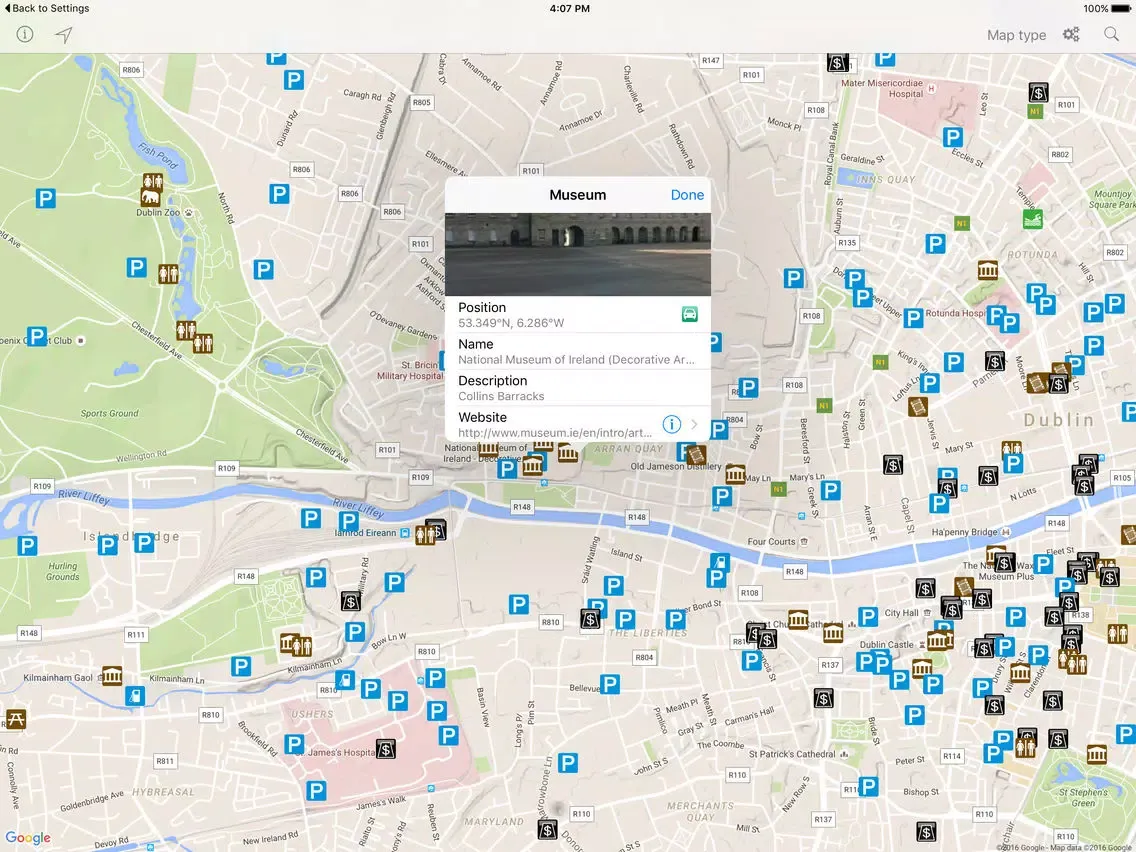Tap Back to Settings in status bar
Screen dimensions: 1136x852
[x=47, y=8]
